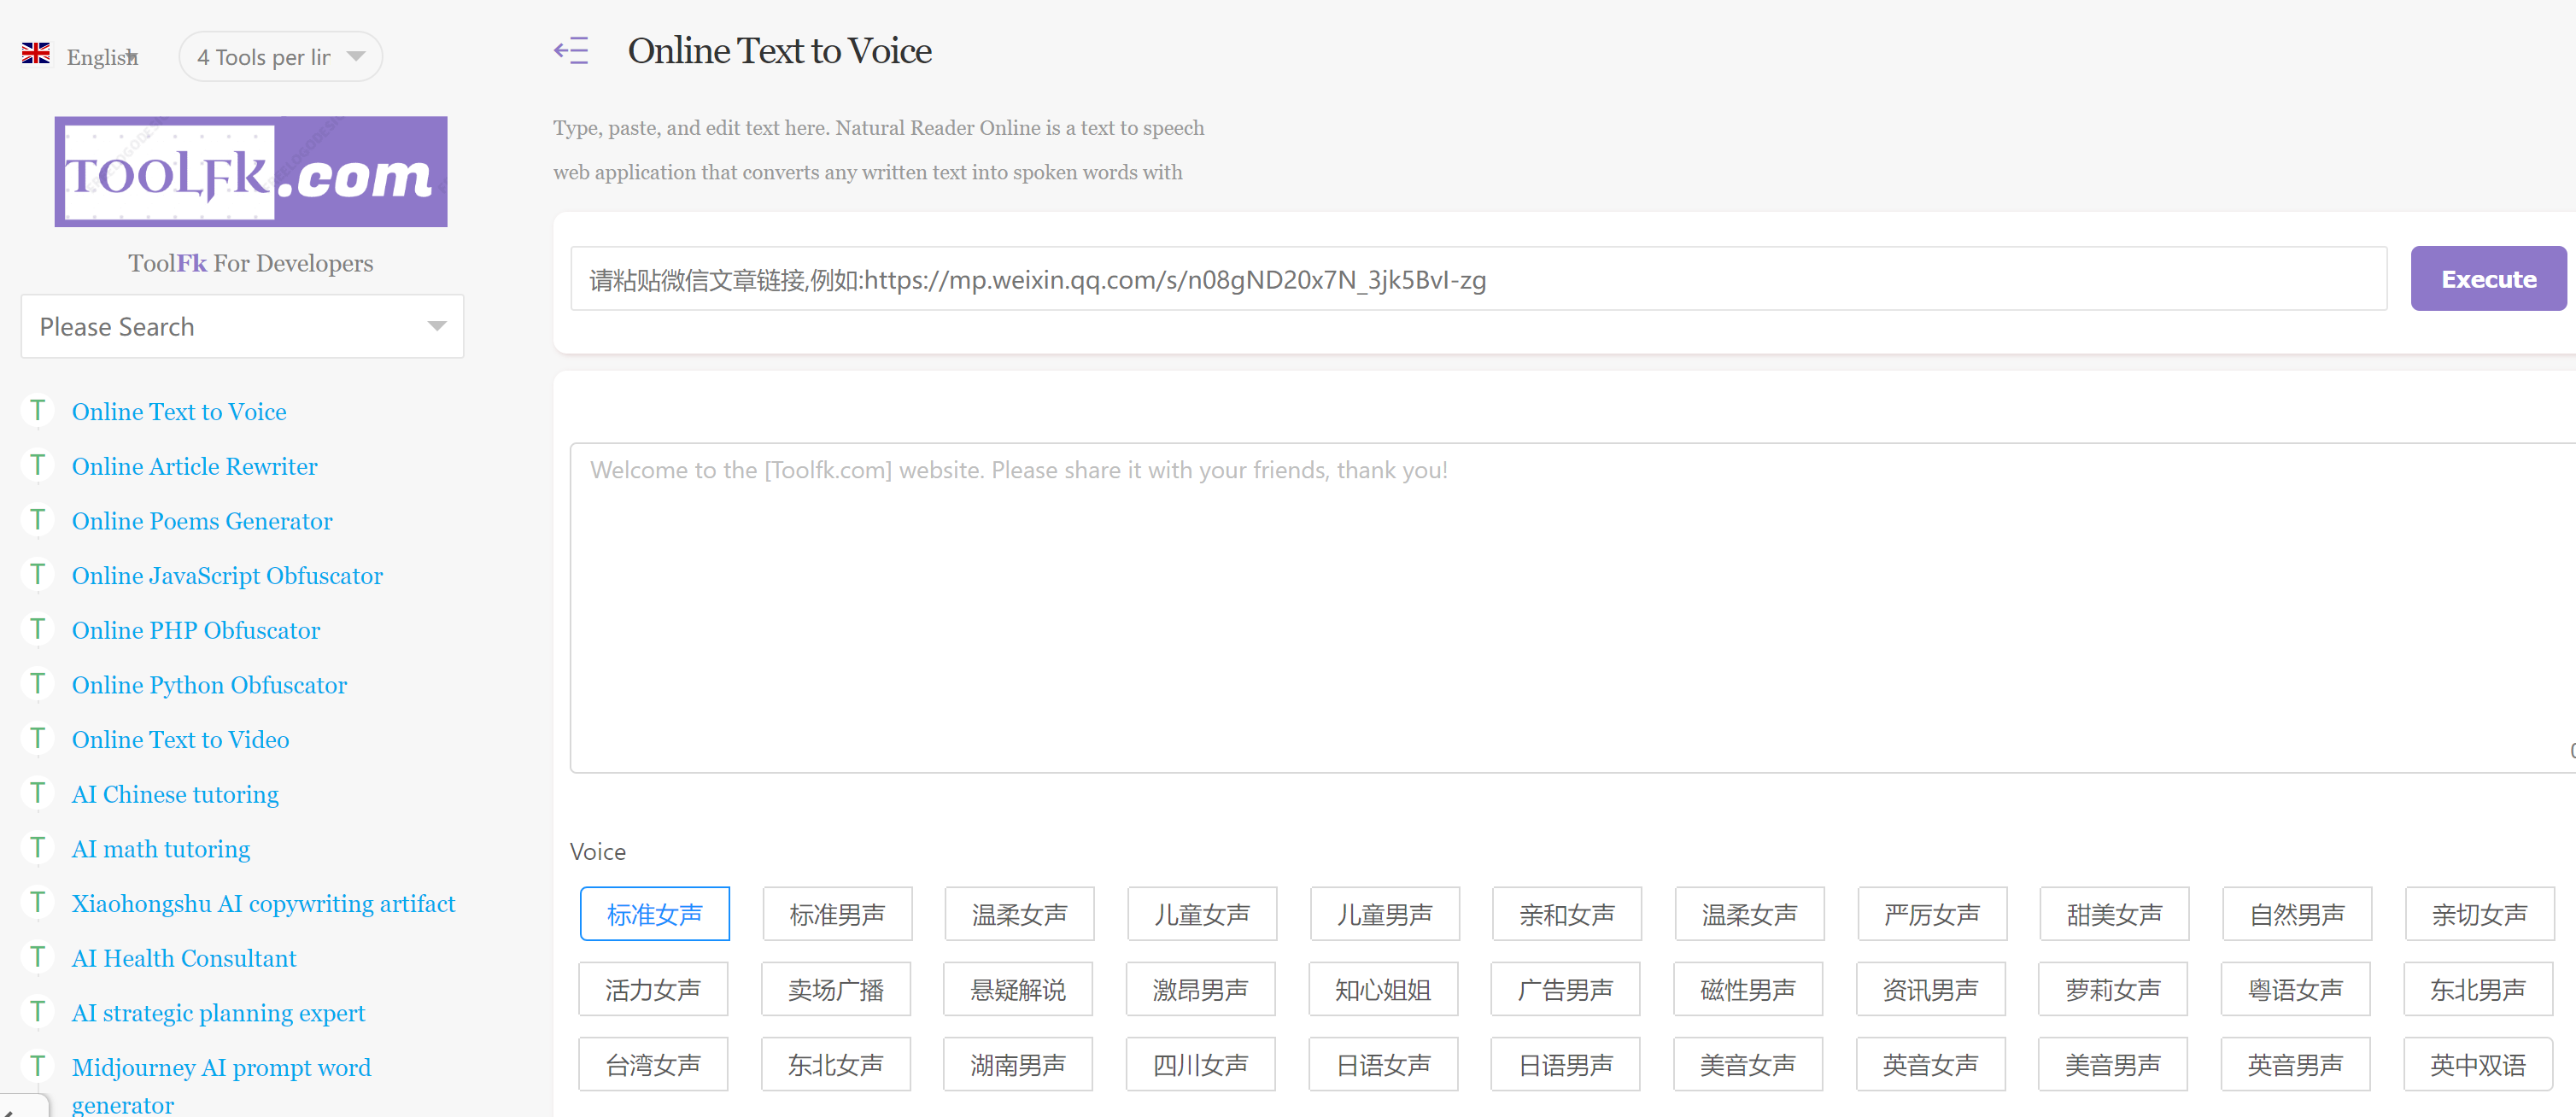Open the English language dropdown
The width and height of the screenshot is (2576, 1117).
pyautogui.click(x=102, y=57)
